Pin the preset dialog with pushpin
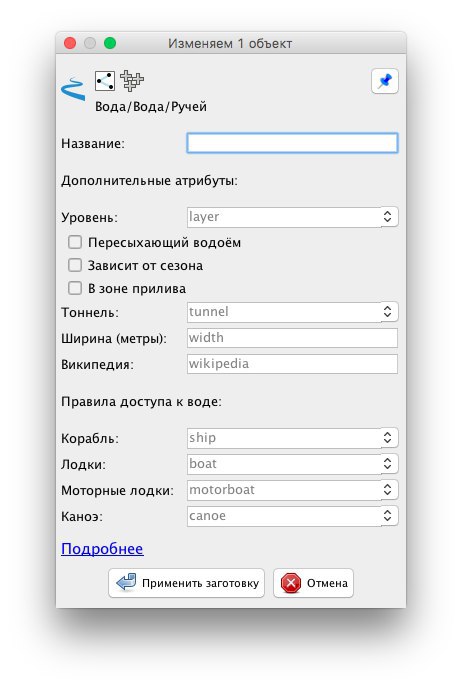 tap(385, 81)
